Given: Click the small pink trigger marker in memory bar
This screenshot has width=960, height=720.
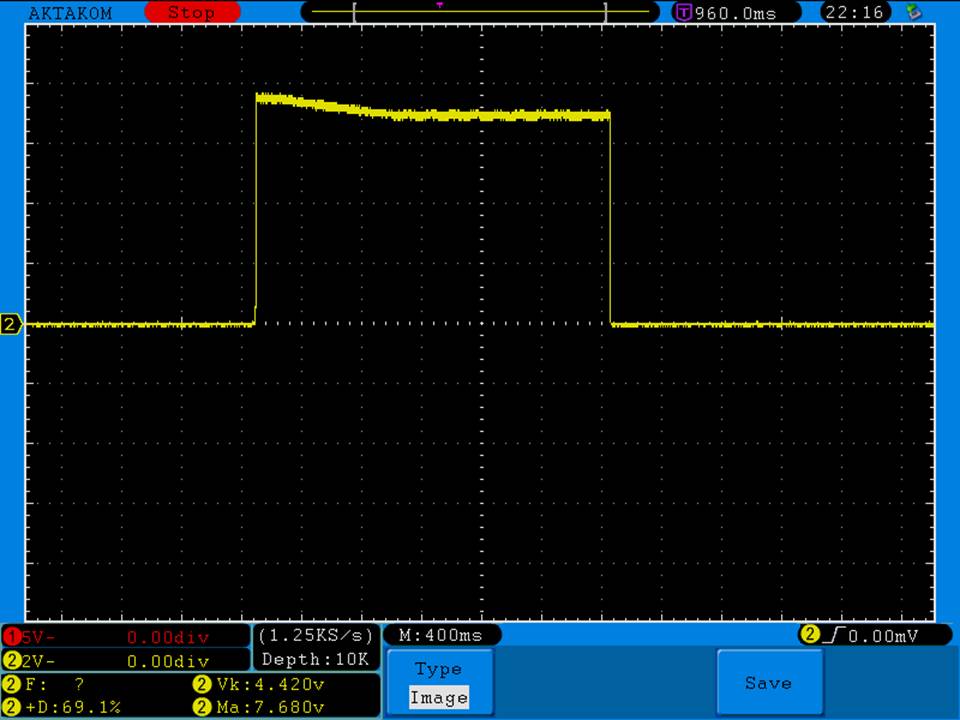Looking at the screenshot, I should point(440,4).
